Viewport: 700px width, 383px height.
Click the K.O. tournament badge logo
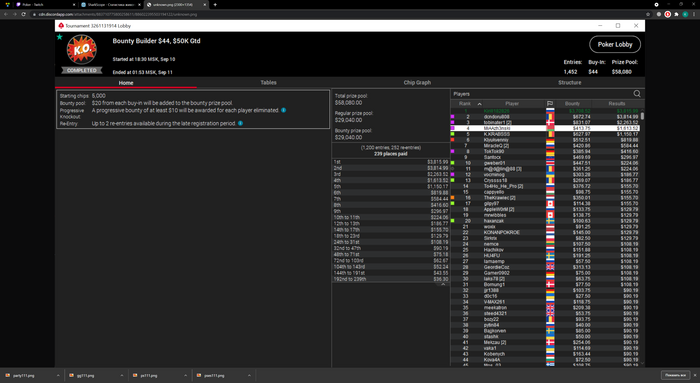click(82, 50)
